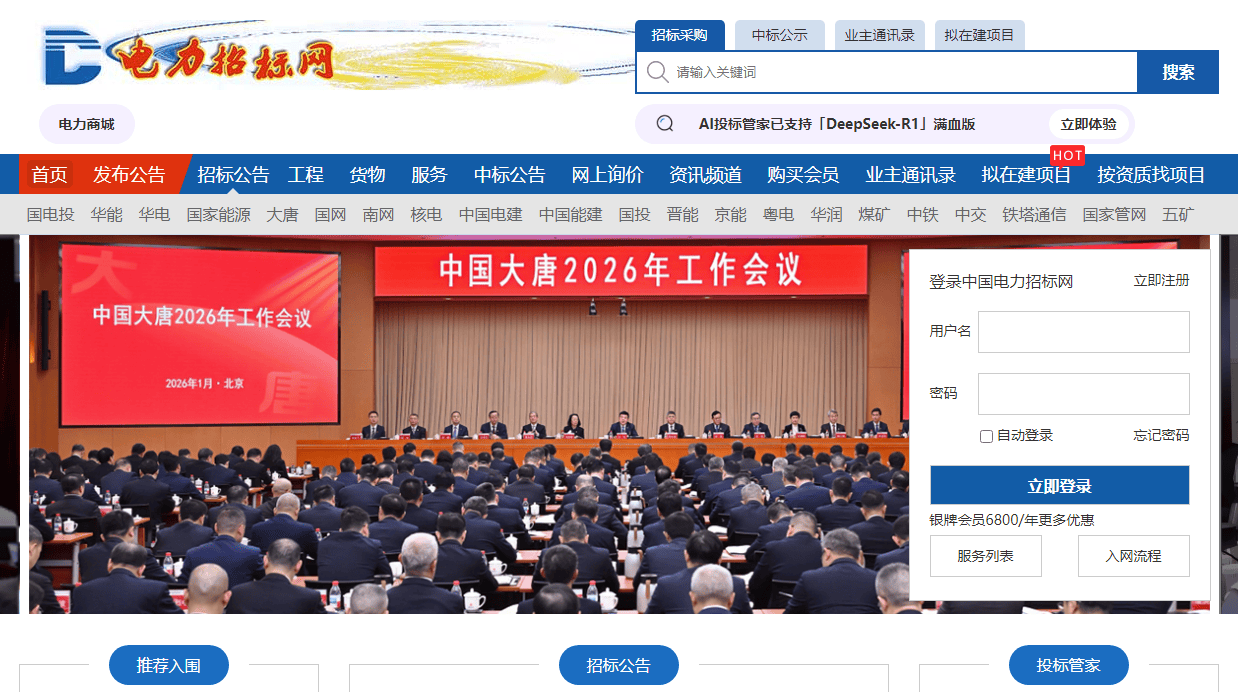
Task: Click the magnifier icon in search box
Action: [x=657, y=72]
